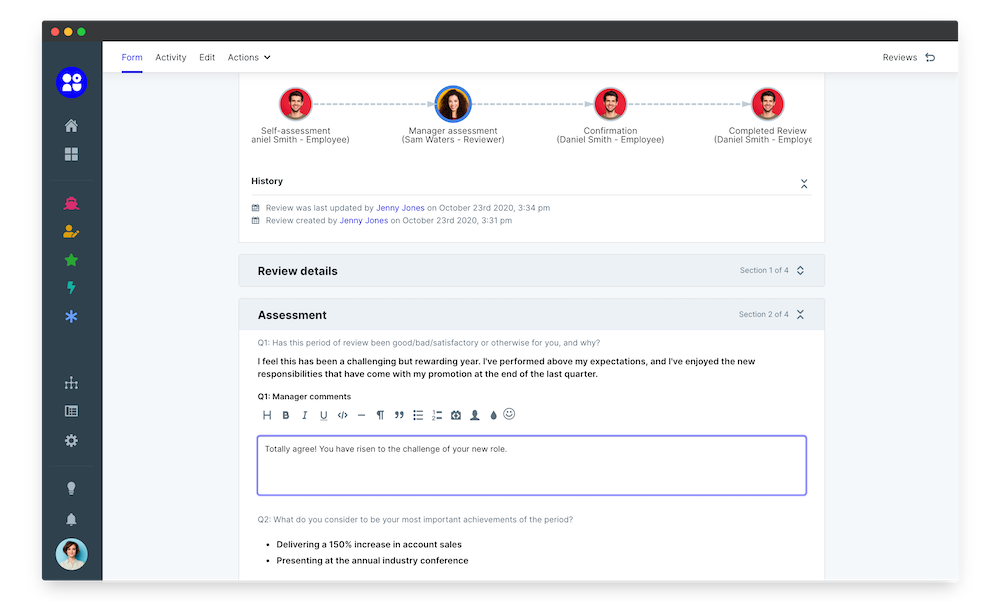The image size is (1000, 601).
Task: Click 'Presenting at the annual industry conference'
Action: (372, 561)
